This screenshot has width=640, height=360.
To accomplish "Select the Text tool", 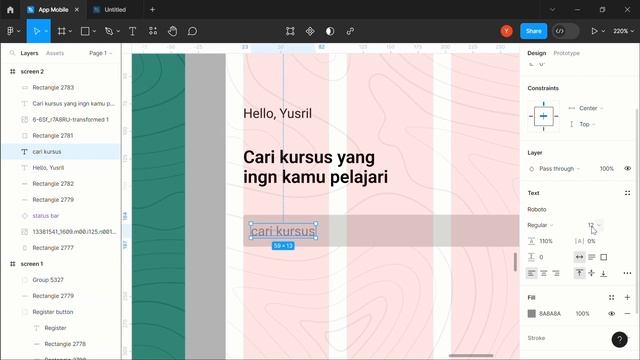I will tap(132, 31).
